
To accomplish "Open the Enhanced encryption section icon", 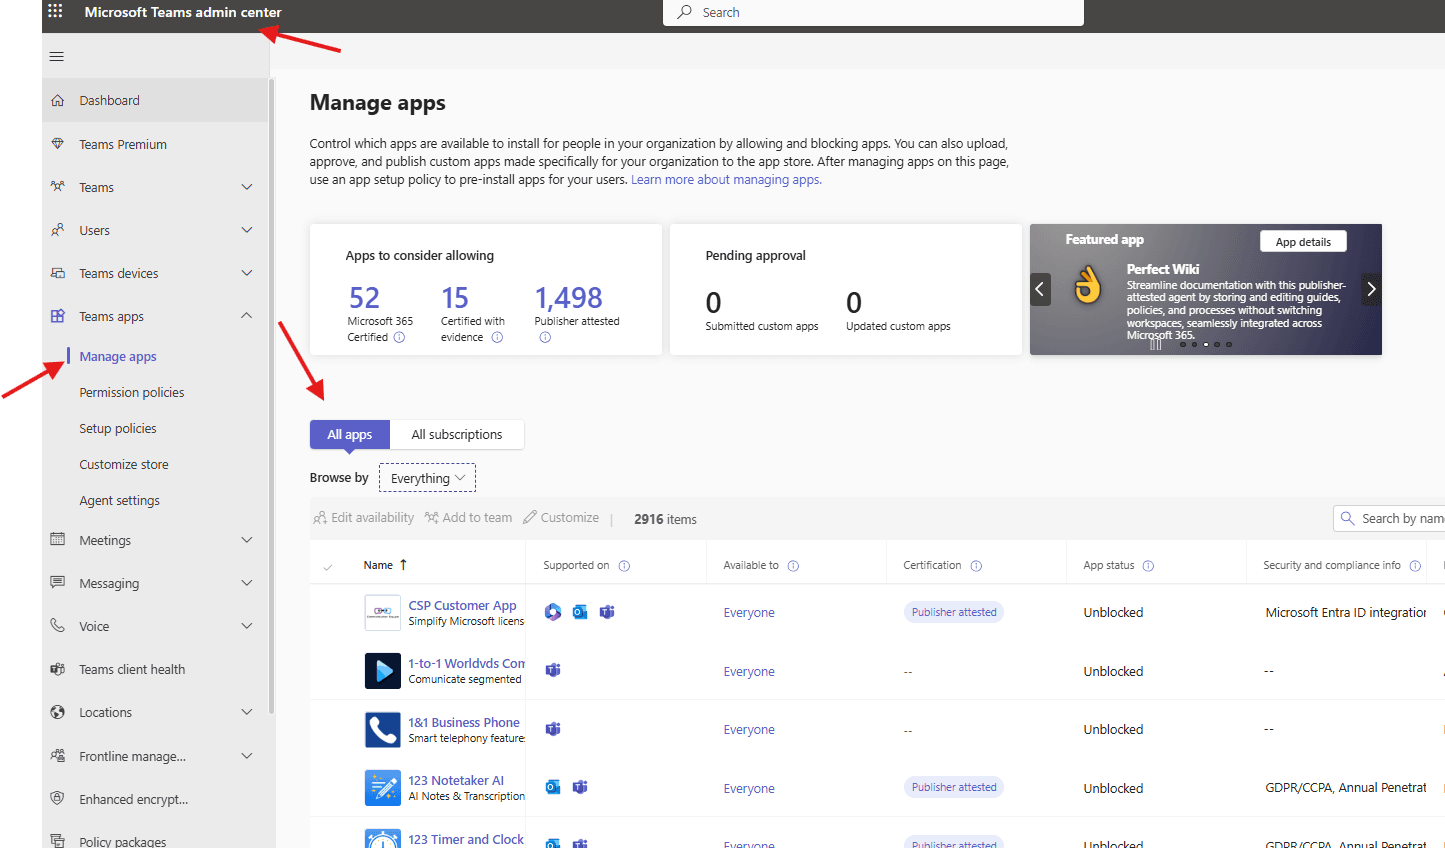I will coord(57,798).
